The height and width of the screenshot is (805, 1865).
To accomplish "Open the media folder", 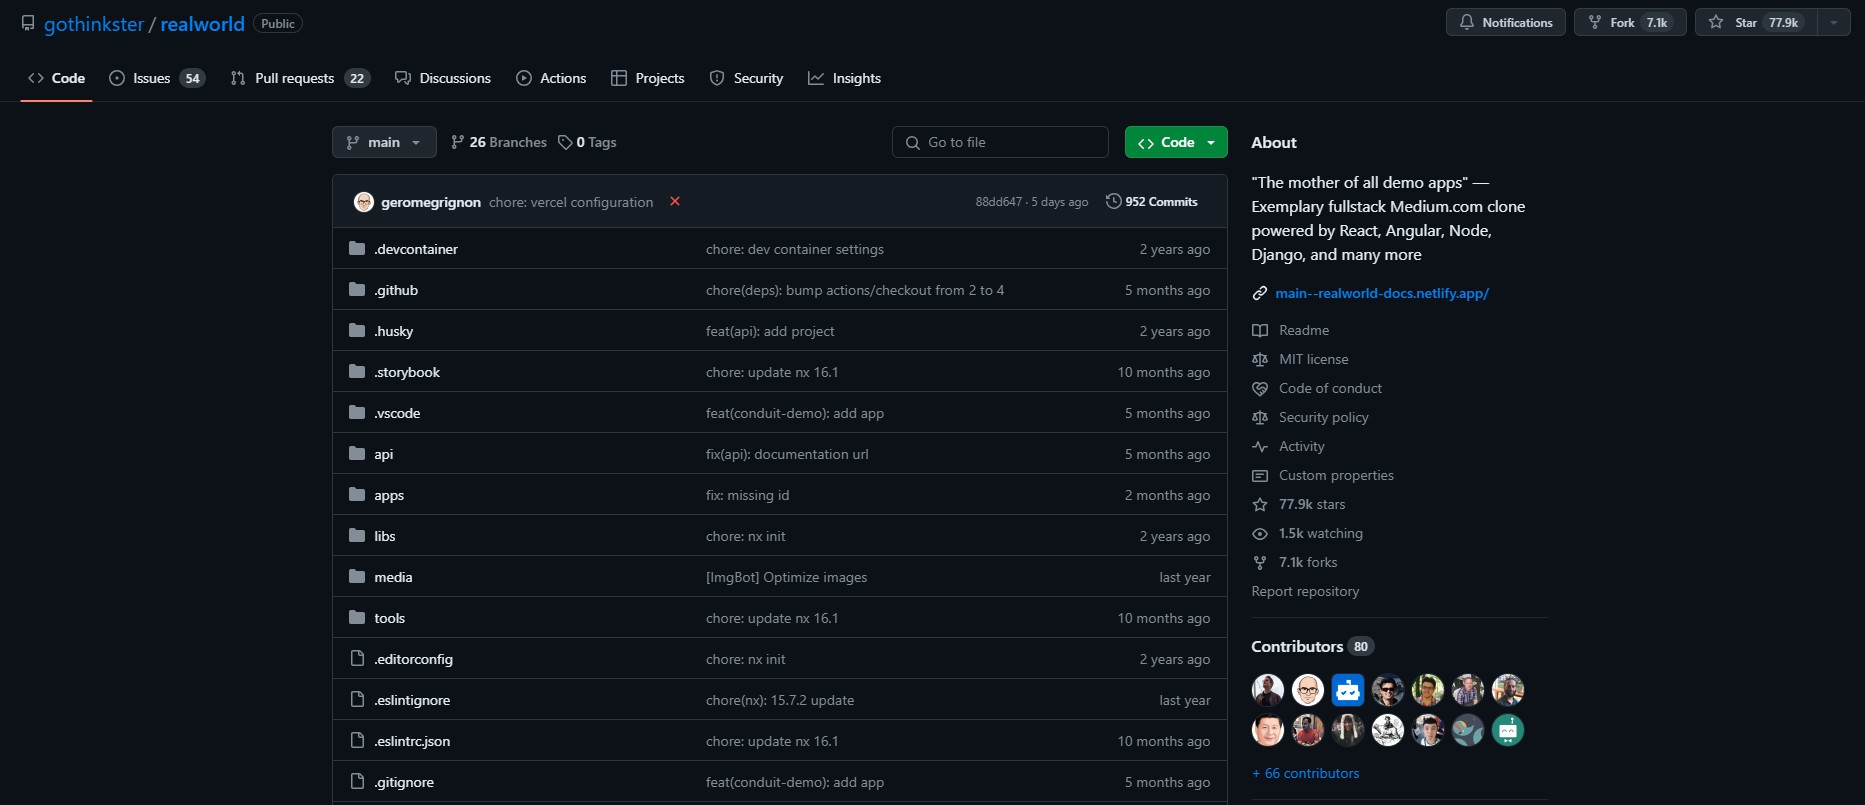I will (393, 577).
